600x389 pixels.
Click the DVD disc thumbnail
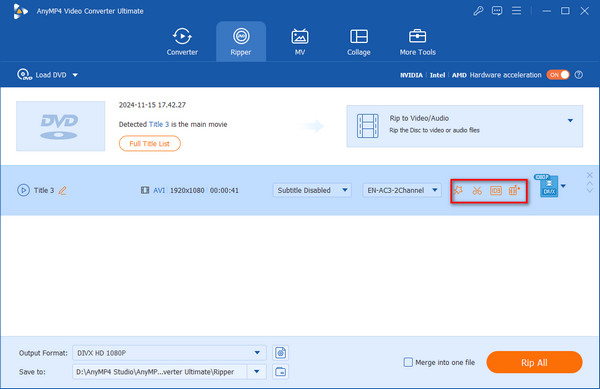point(60,126)
